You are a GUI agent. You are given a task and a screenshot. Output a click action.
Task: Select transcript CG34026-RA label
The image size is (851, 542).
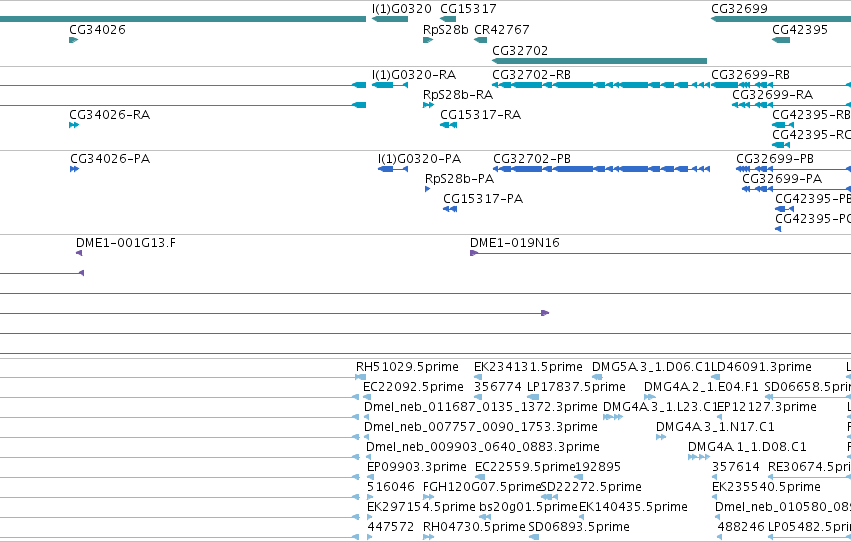pyautogui.click(x=110, y=115)
